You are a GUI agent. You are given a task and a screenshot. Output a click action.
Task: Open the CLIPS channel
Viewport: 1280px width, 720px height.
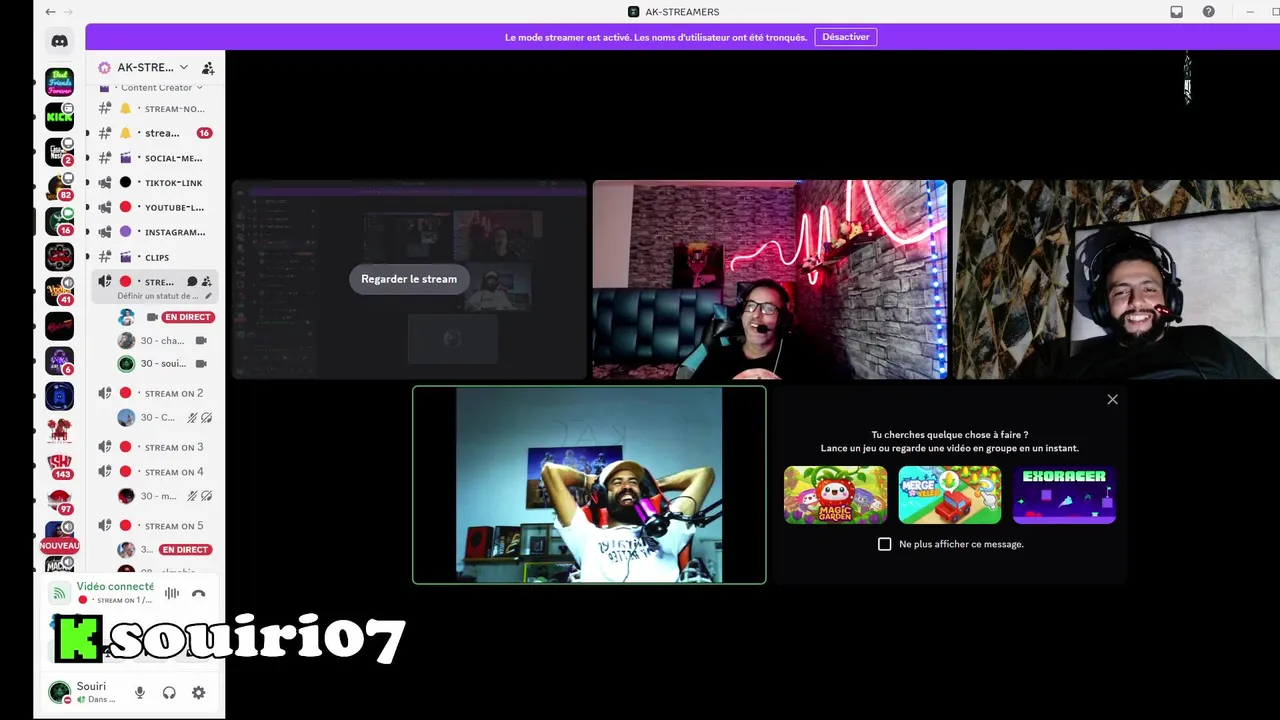(x=155, y=257)
